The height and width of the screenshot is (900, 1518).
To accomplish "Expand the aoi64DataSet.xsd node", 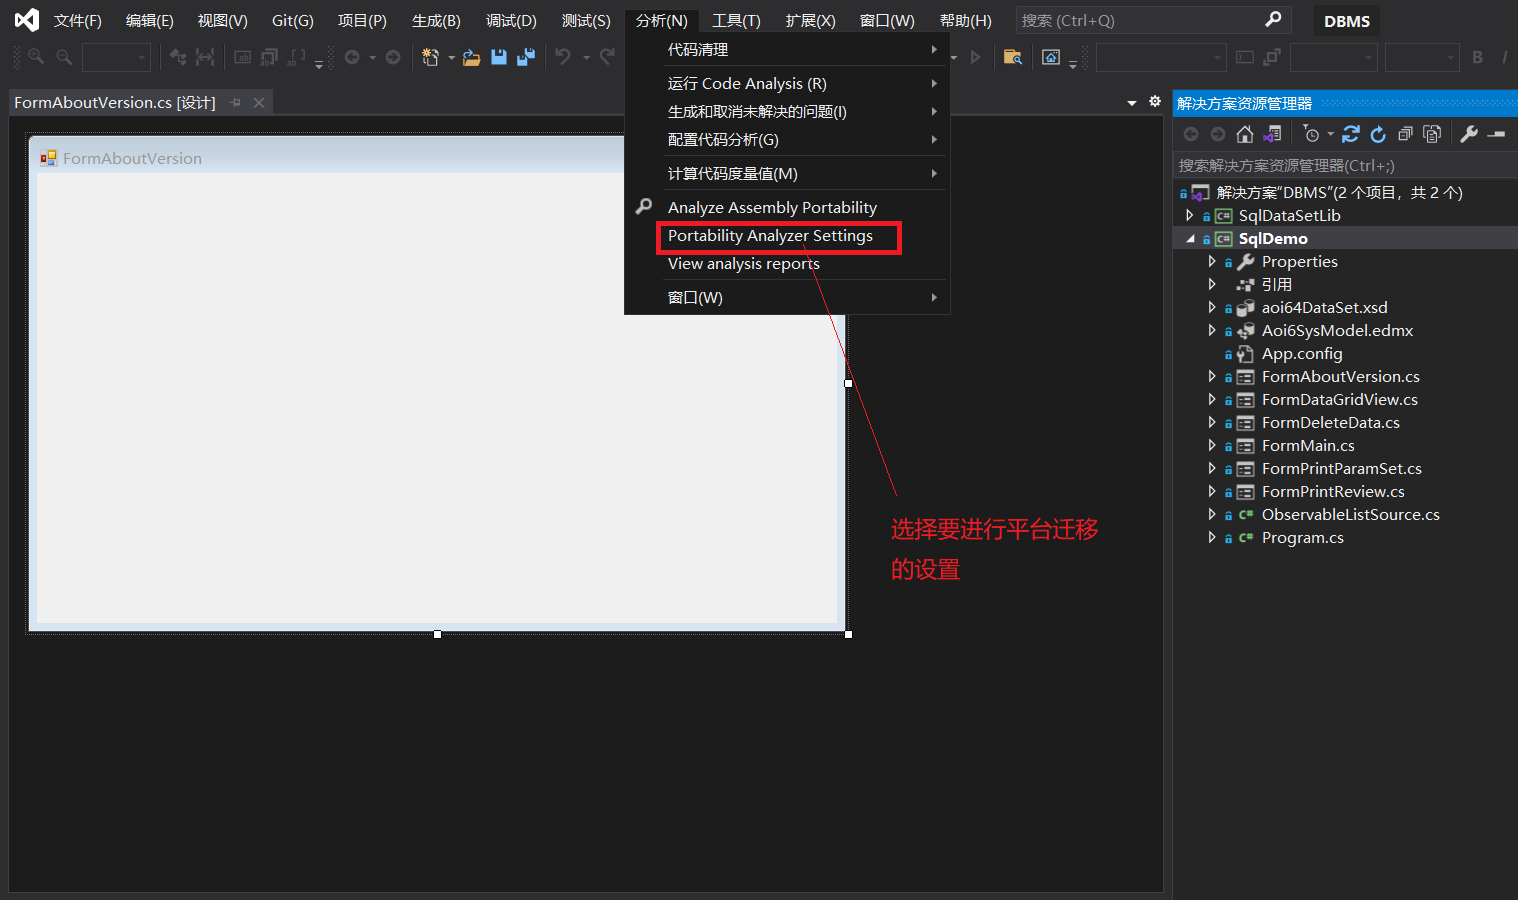I will point(1212,307).
